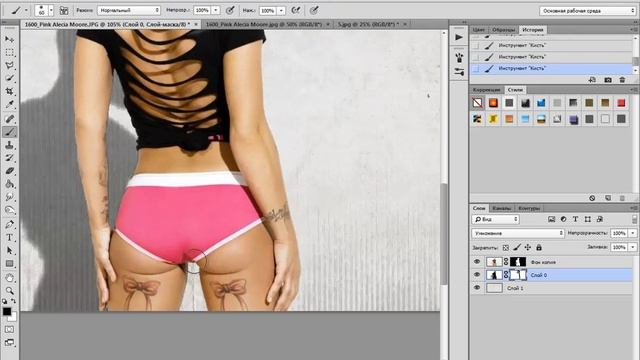Swap foreground and background colors

[x=13, y=301]
